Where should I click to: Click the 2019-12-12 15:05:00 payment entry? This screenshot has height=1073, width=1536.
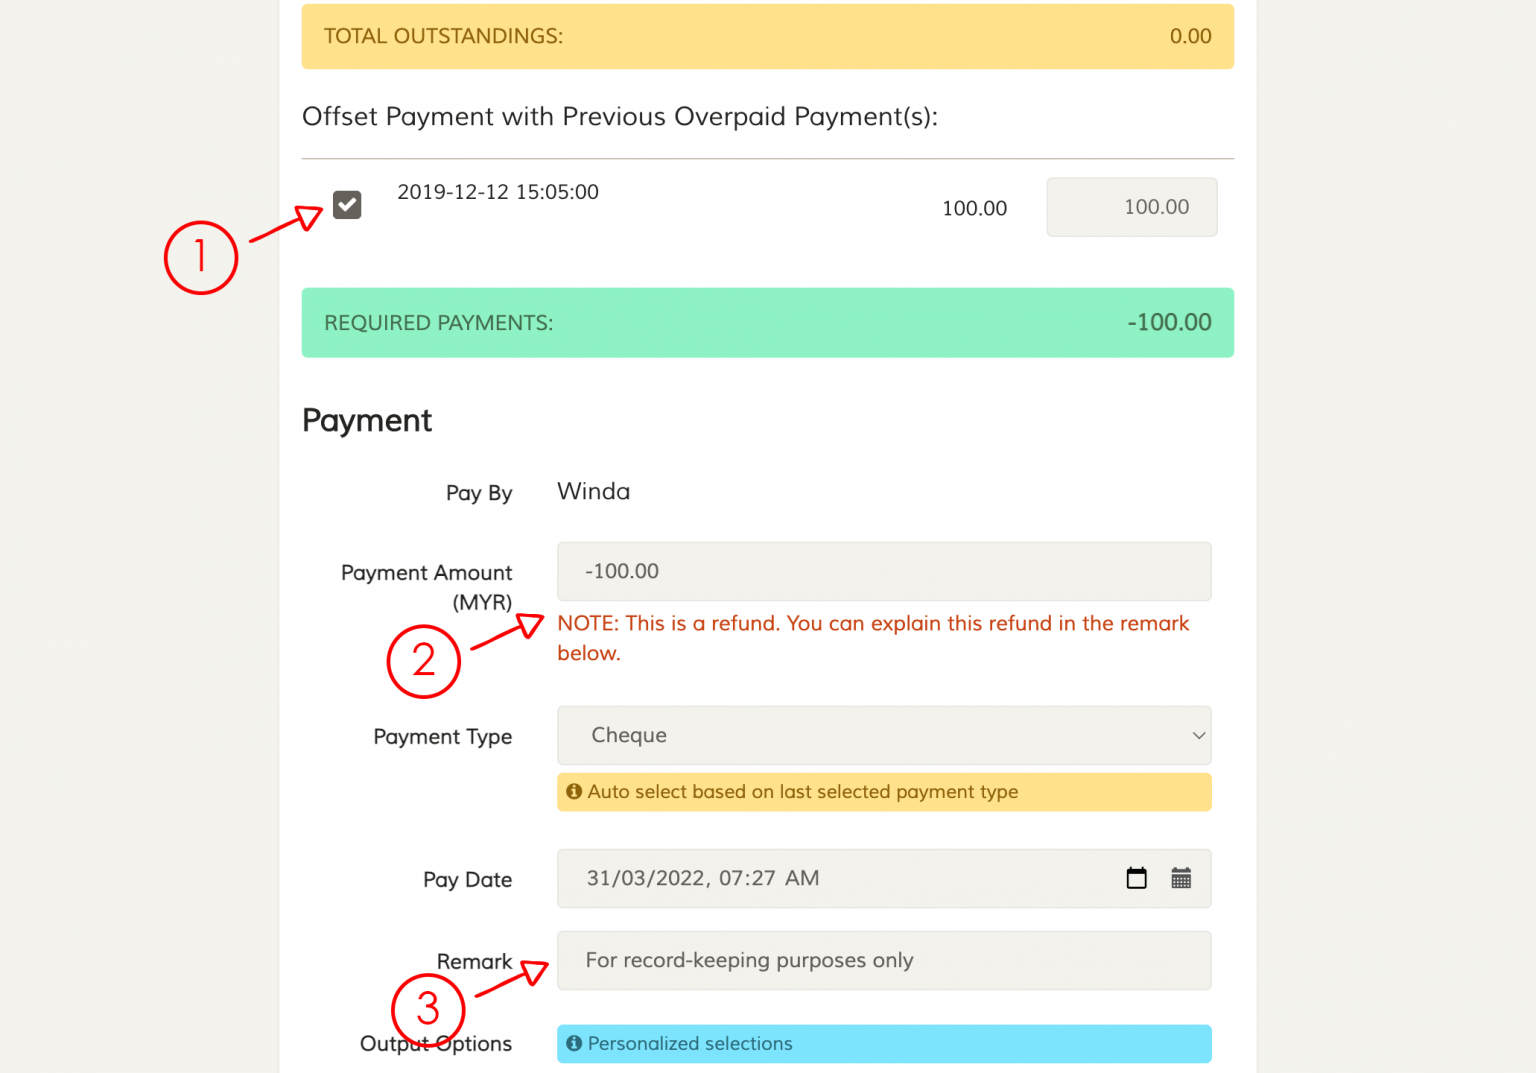[497, 192]
